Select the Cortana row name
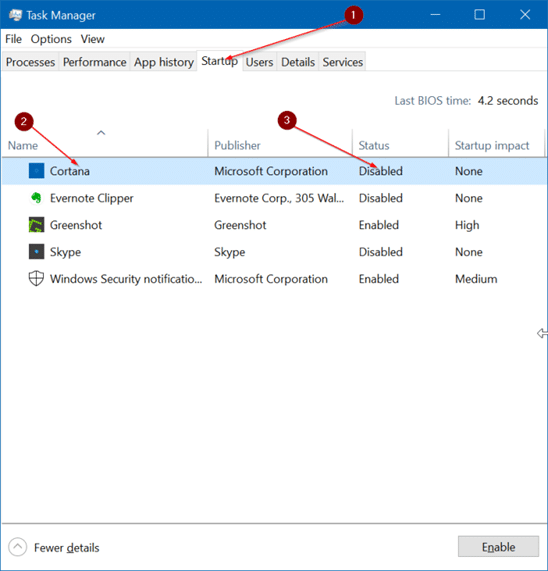 coord(70,171)
